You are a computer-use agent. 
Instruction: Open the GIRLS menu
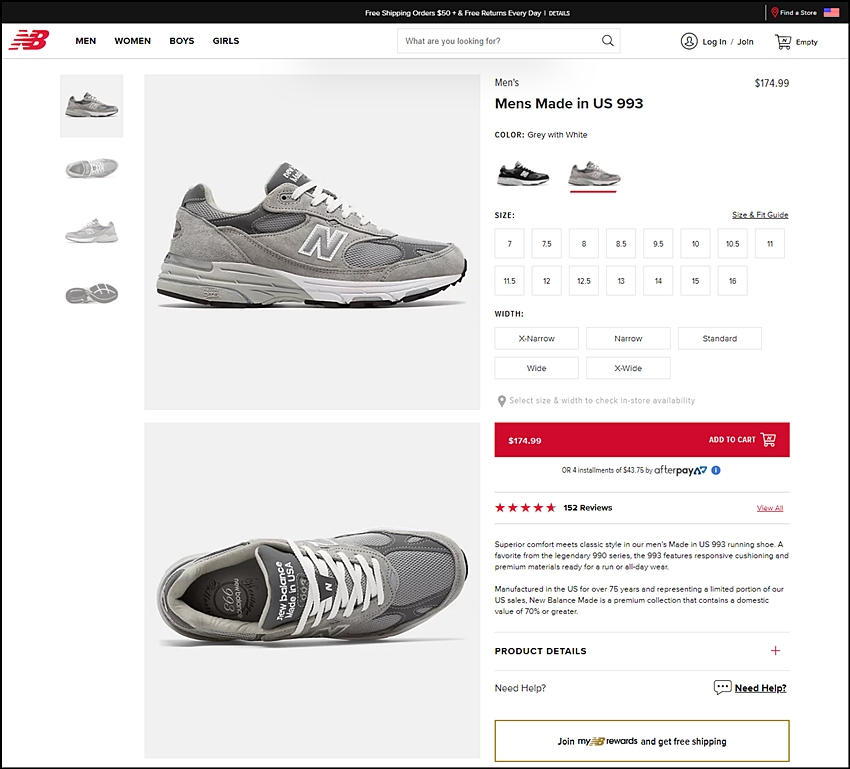(226, 41)
